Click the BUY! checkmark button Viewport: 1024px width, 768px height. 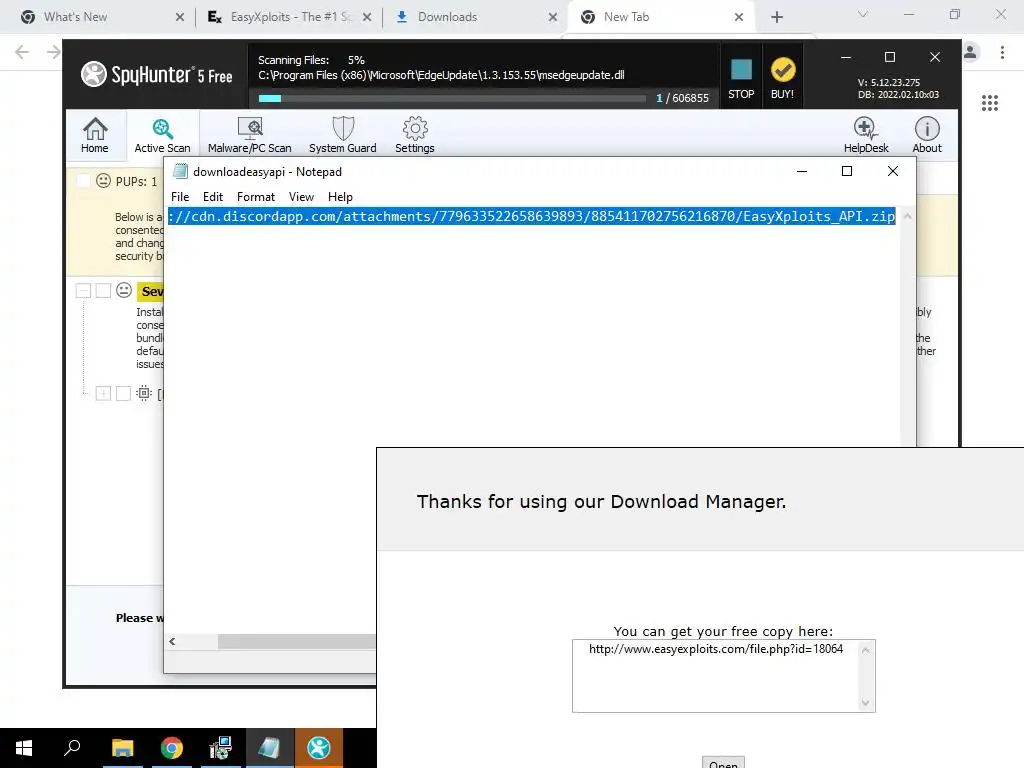click(x=782, y=78)
